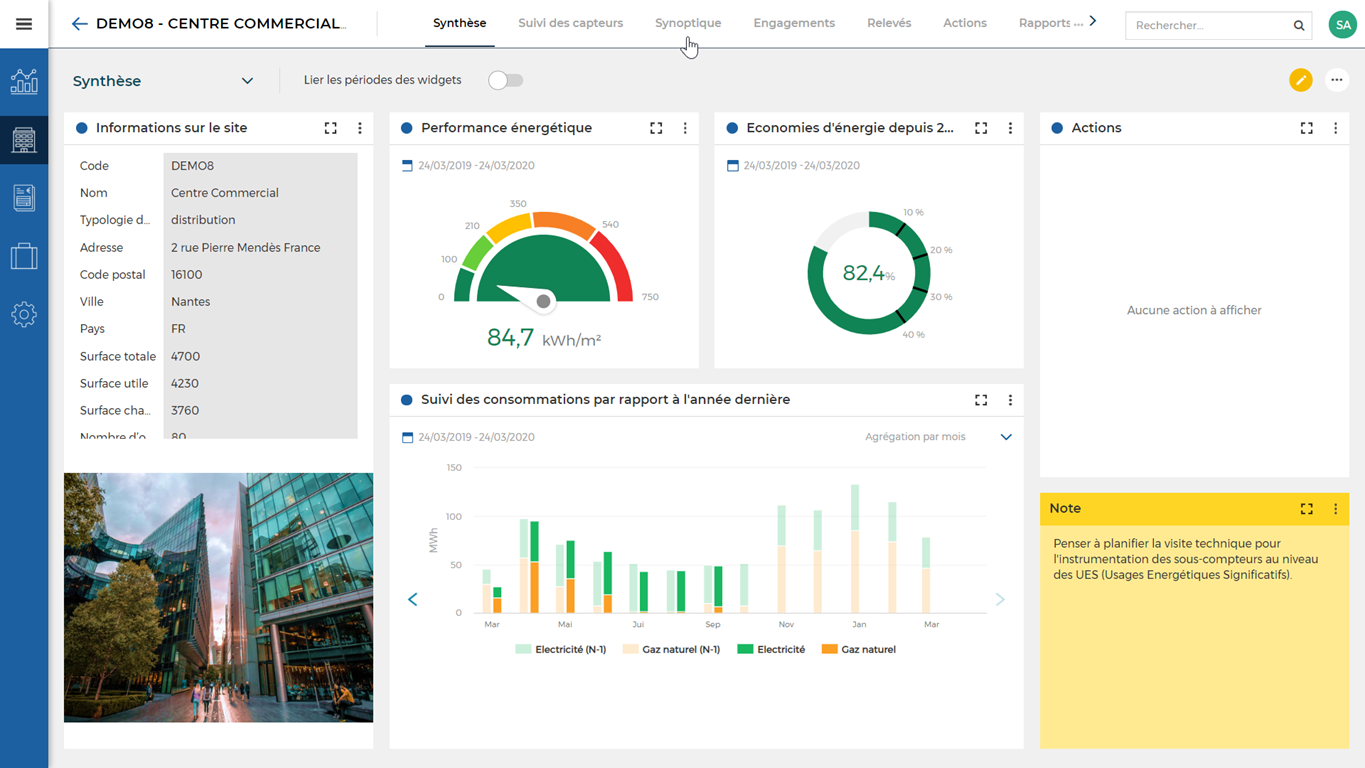
Task: Switch to Suivi des capteurs tab
Action: click(x=570, y=23)
